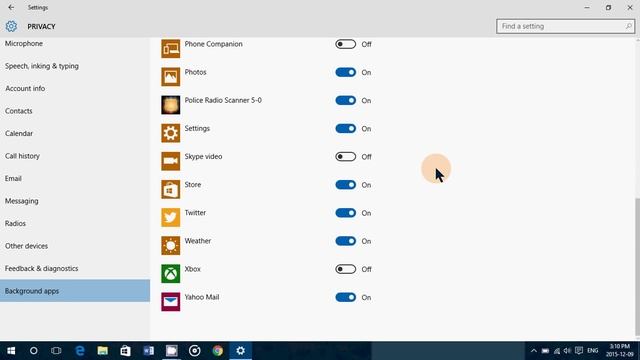640x360 pixels.
Task: Click the 'Police Radio Scanner 5-0' name
Action: (223, 100)
